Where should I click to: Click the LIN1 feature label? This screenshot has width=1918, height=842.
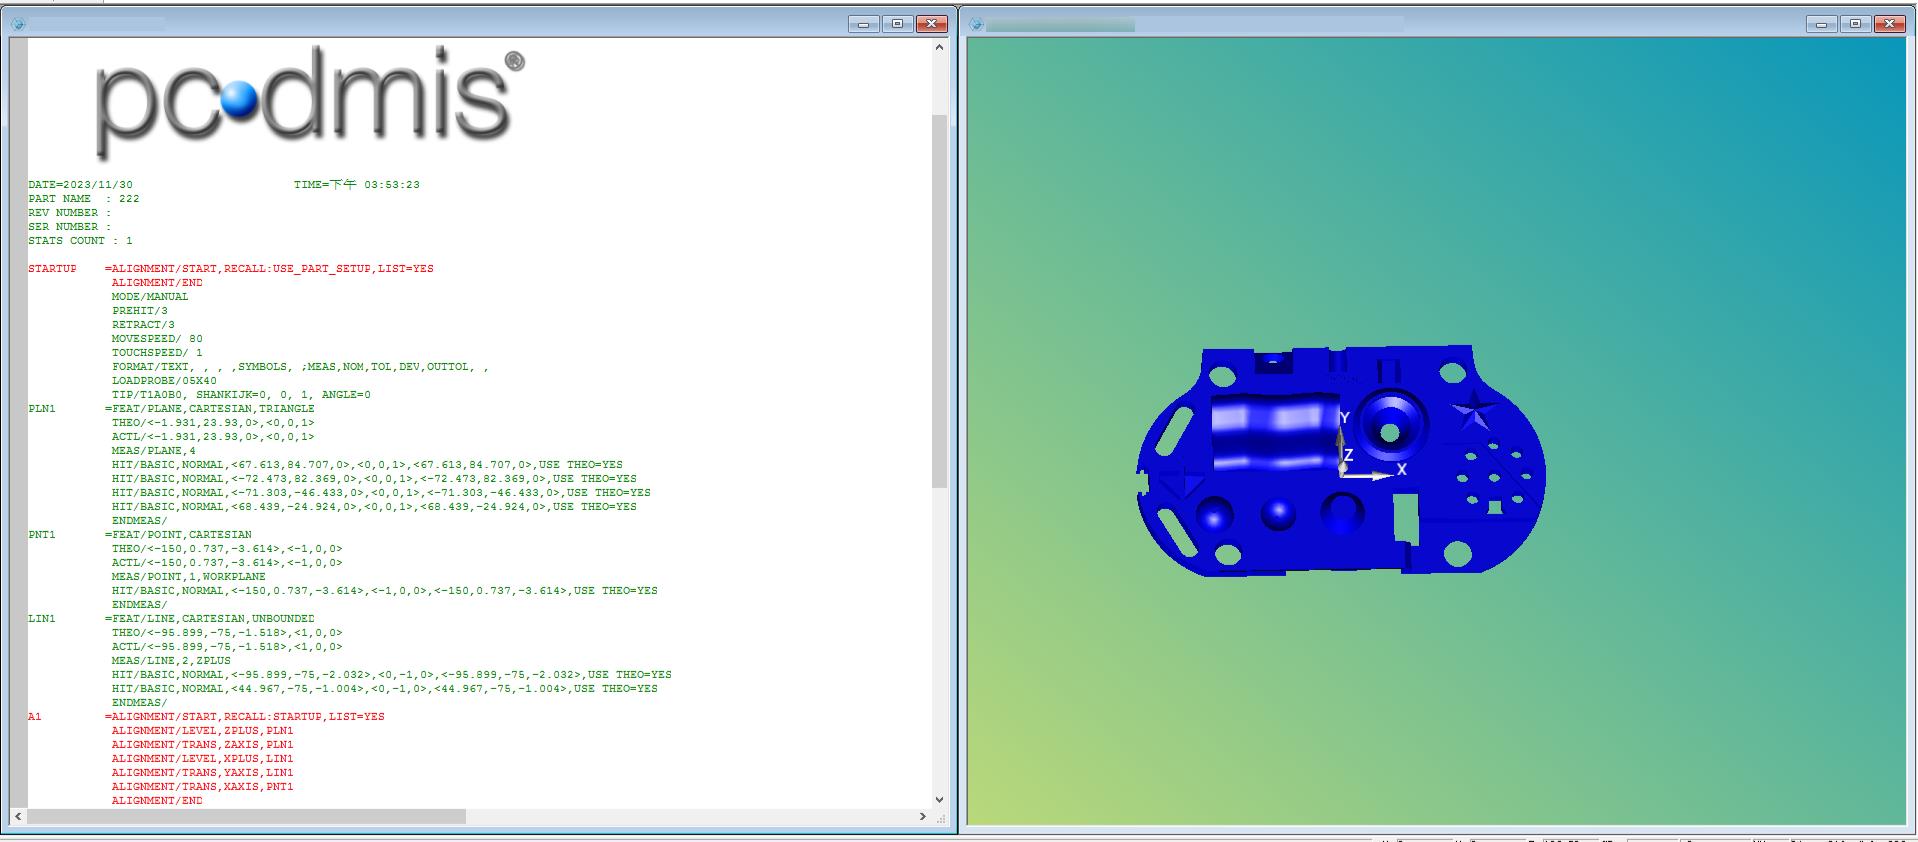point(42,619)
